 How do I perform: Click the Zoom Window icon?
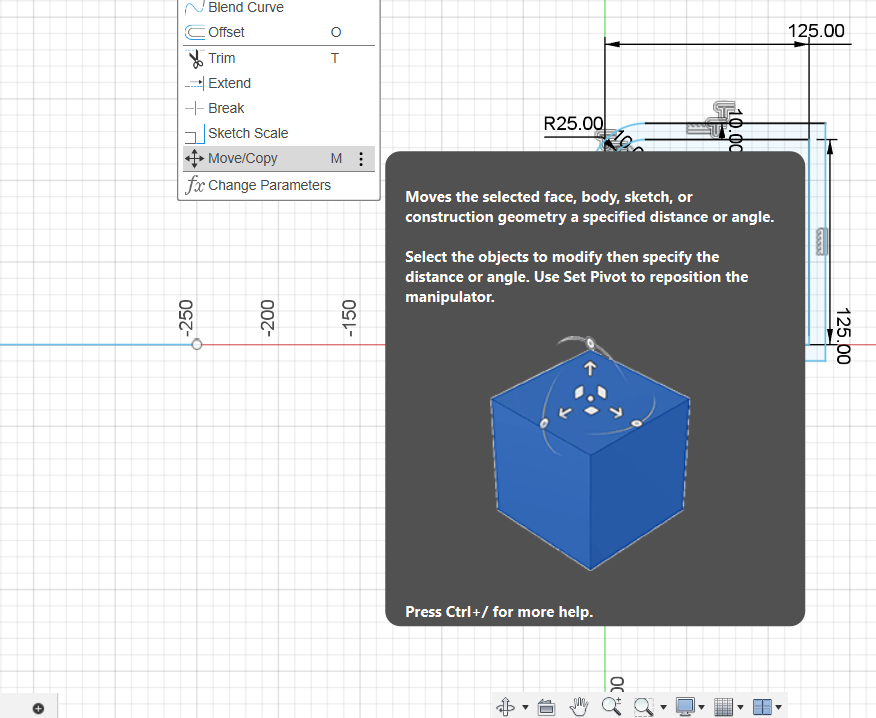(x=644, y=707)
